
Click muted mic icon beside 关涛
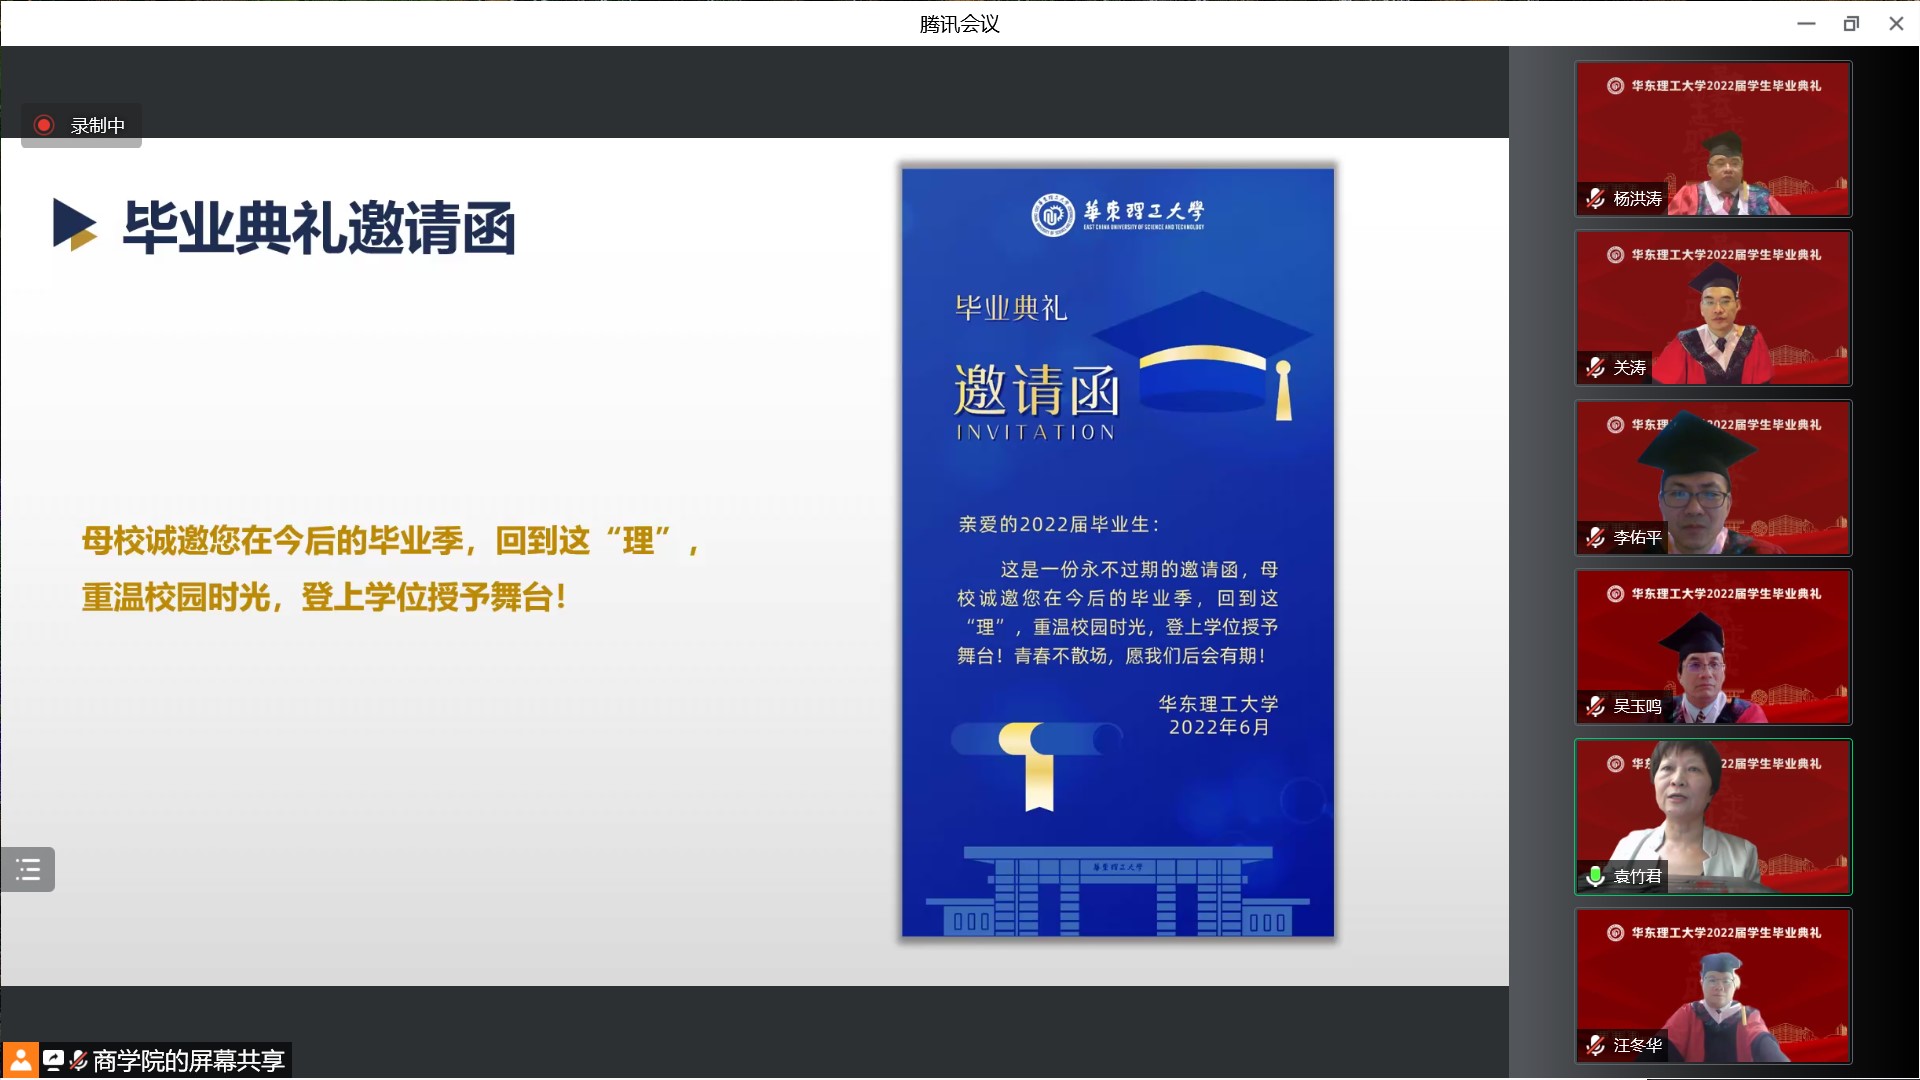click(x=1596, y=368)
